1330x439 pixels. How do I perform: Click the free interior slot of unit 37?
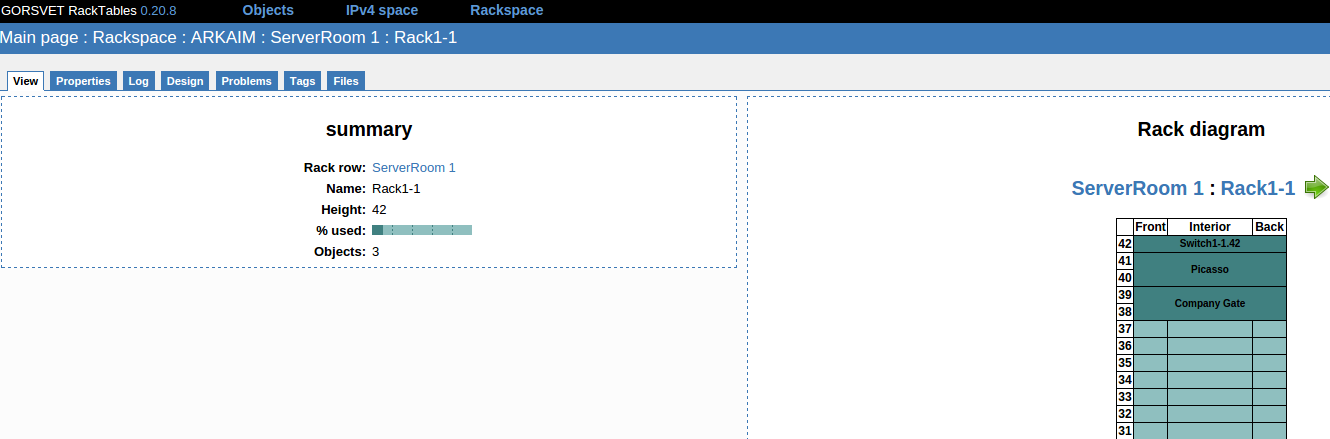tap(1210, 329)
